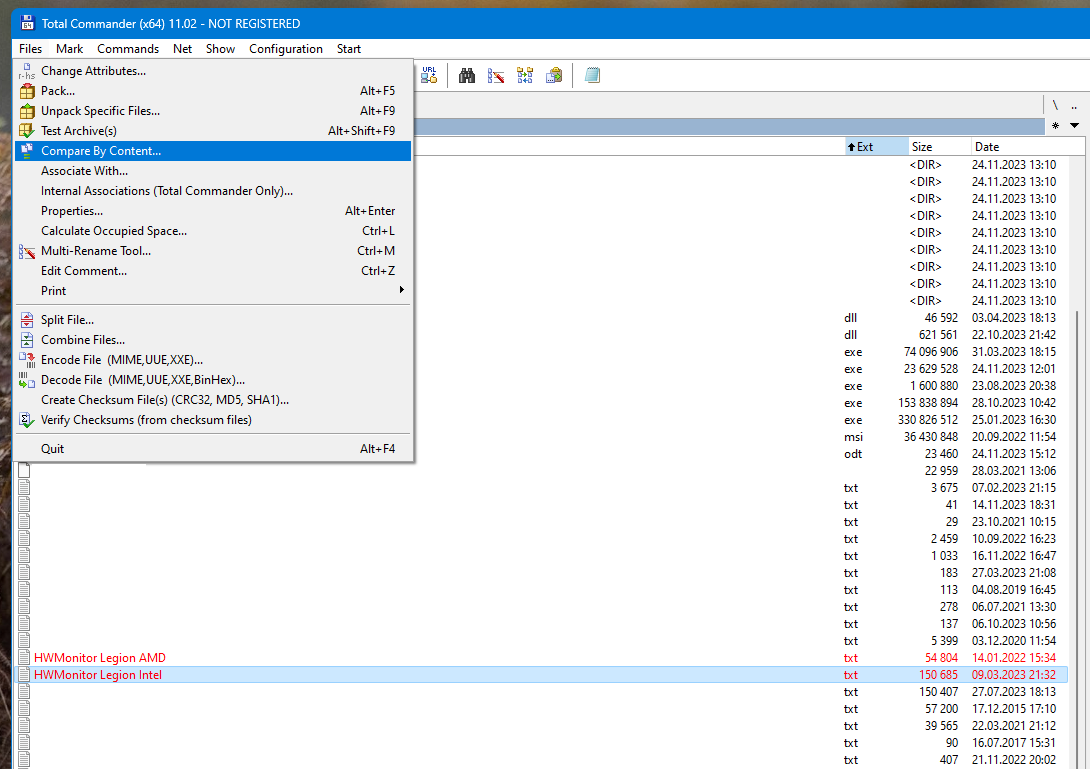1090x769 pixels.
Task: Click the size value 153 838 894
Action: 928,403
